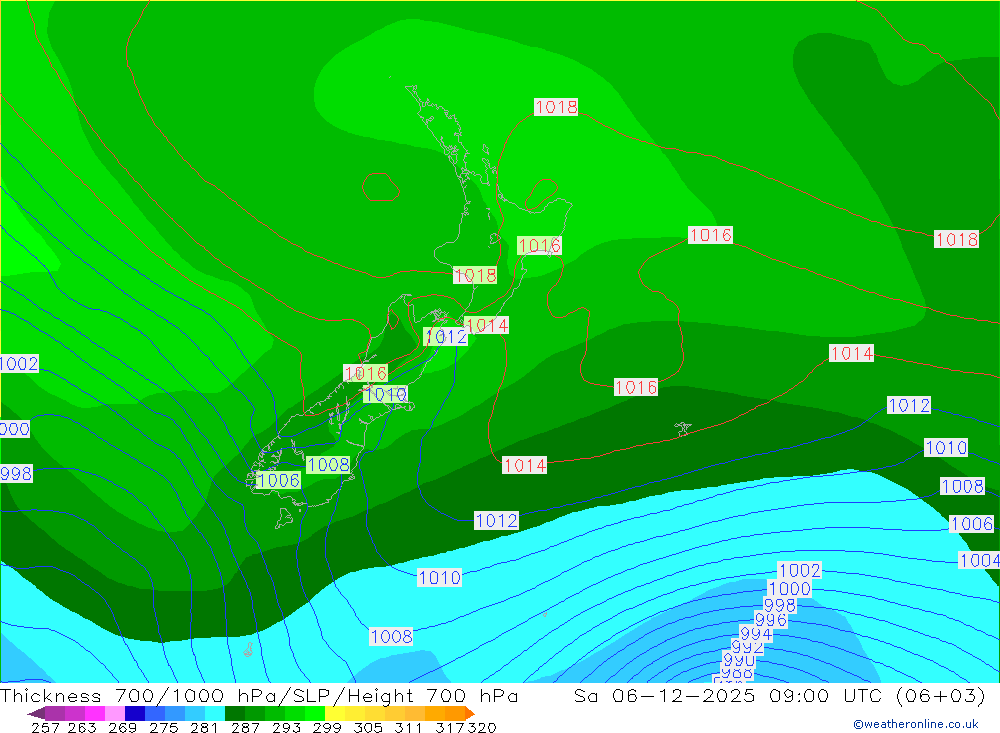
Task: Click the blue 998 label below 1000
Action: coord(779,604)
